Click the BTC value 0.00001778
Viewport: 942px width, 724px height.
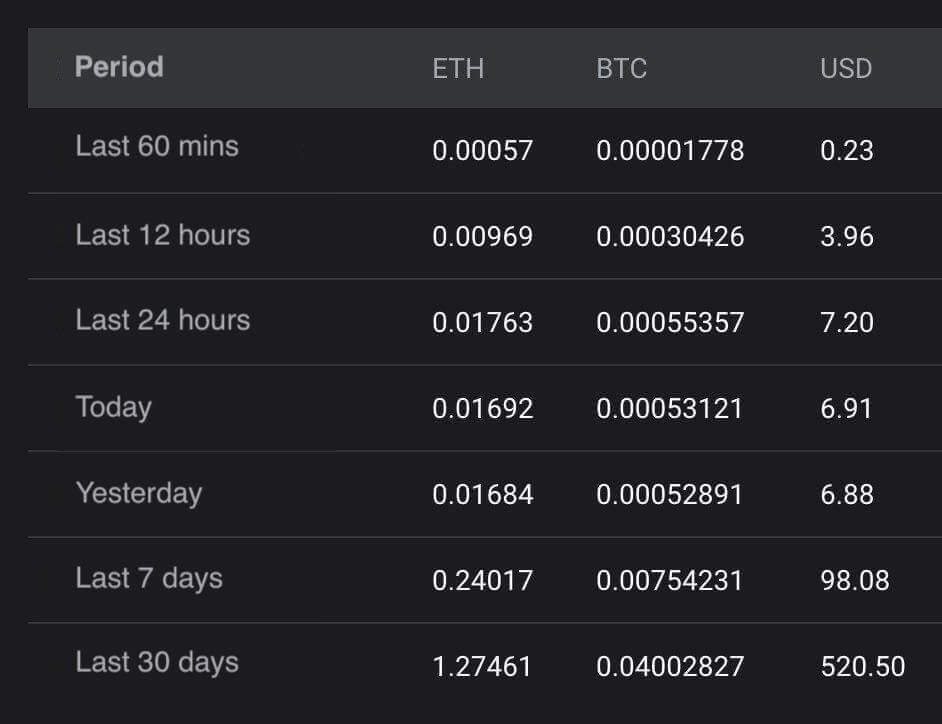pyautogui.click(x=670, y=150)
